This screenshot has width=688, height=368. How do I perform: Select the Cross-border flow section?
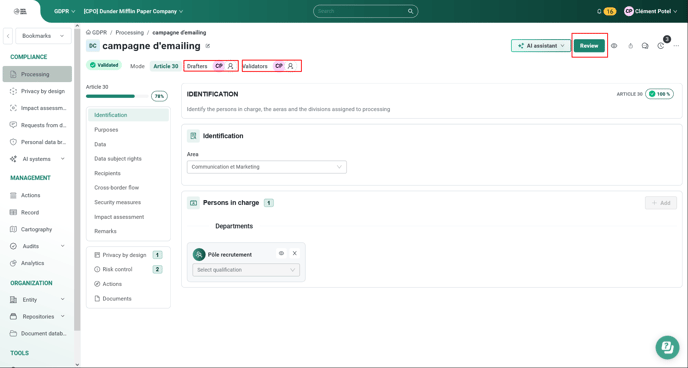pyautogui.click(x=128, y=188)
